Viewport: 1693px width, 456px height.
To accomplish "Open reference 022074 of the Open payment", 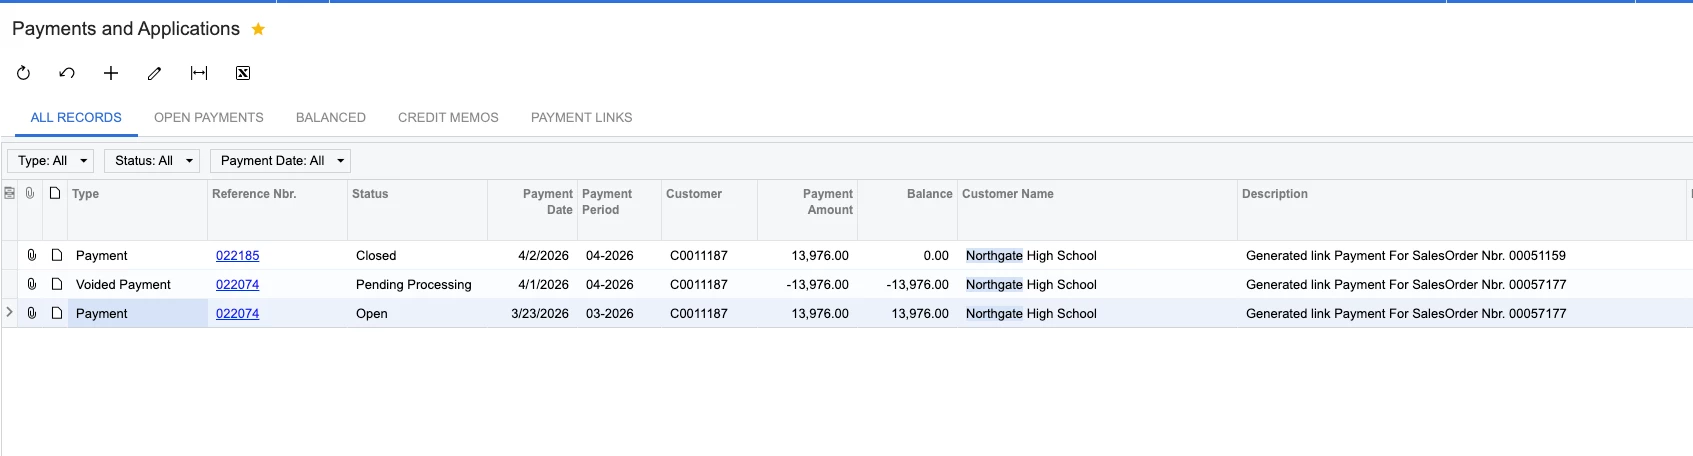I will [238, 313].
